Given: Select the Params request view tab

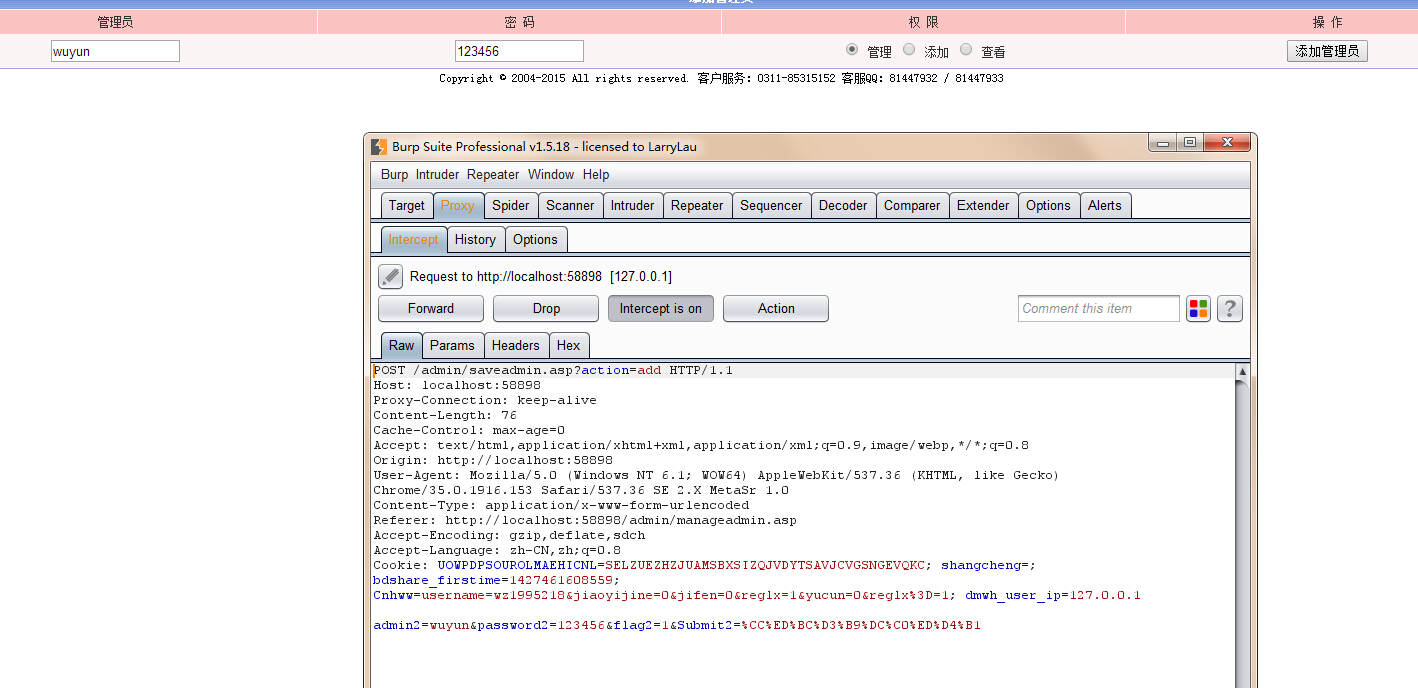Looking at the screenshot, I should (x=452, y=346).
